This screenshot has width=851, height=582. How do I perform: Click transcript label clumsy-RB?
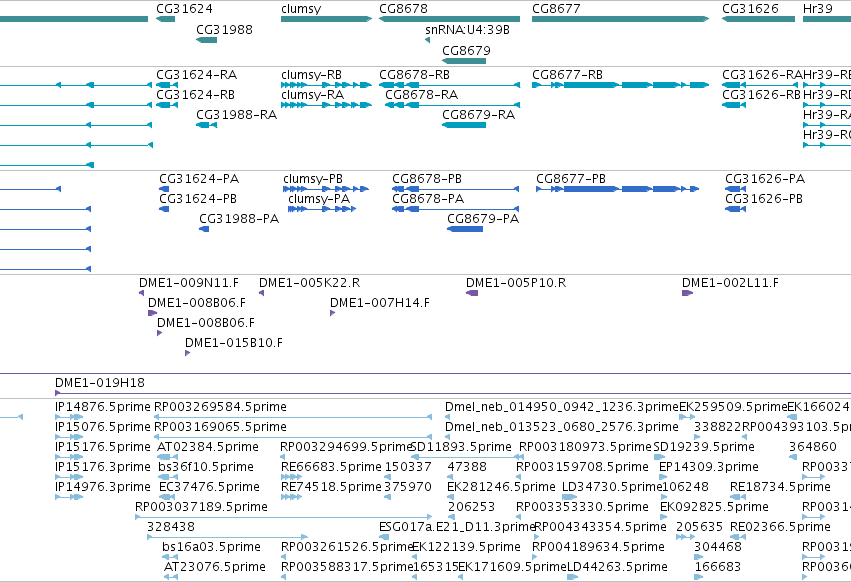312,75
